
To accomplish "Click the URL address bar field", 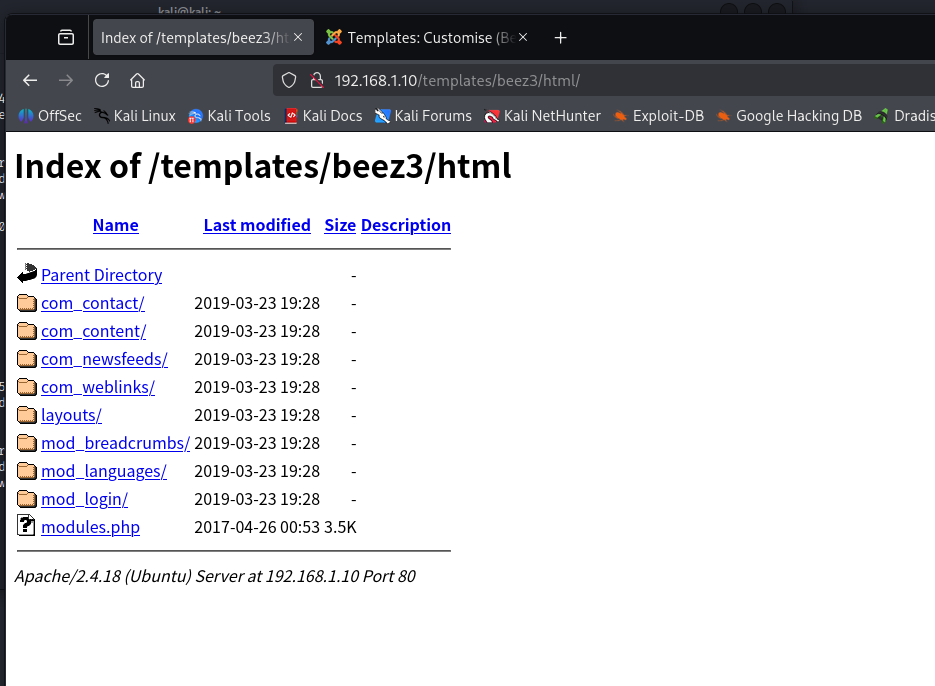I will (x=603, y=80).
